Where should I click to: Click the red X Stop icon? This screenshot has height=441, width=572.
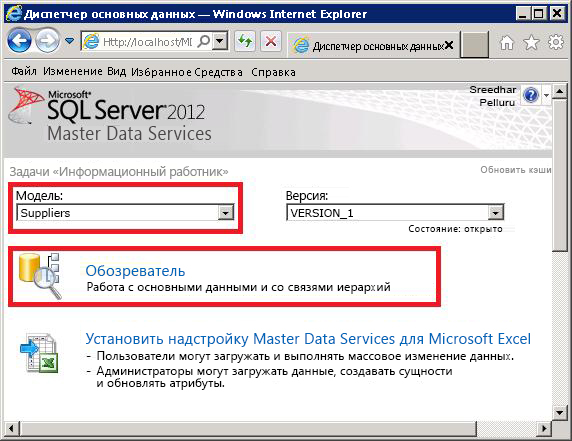click(271, 41)
